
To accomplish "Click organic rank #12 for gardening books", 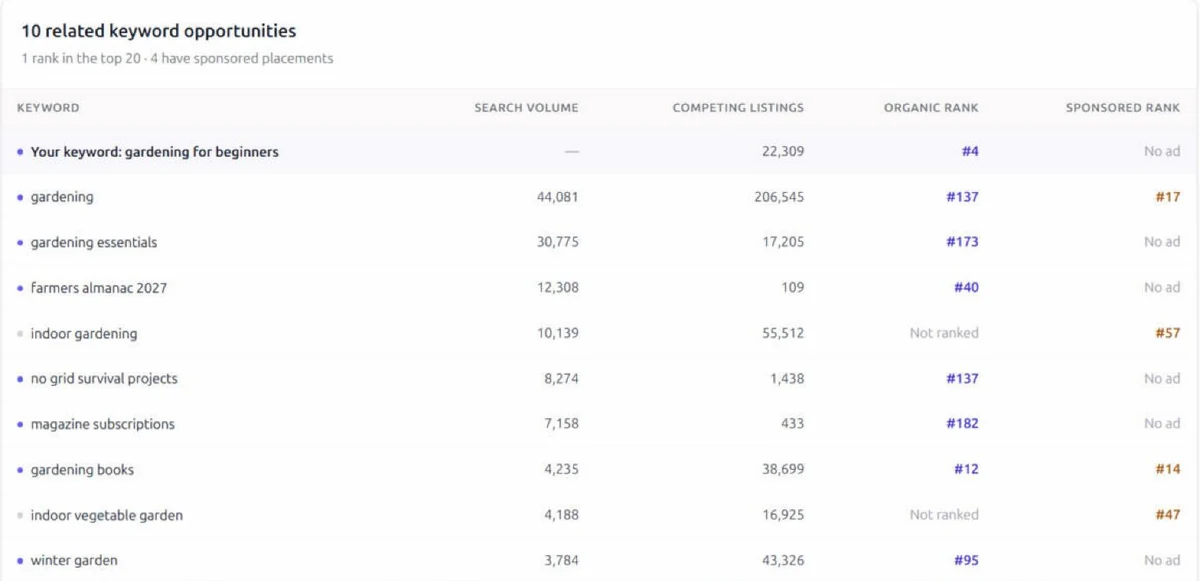I will click(x=966, y=469).
